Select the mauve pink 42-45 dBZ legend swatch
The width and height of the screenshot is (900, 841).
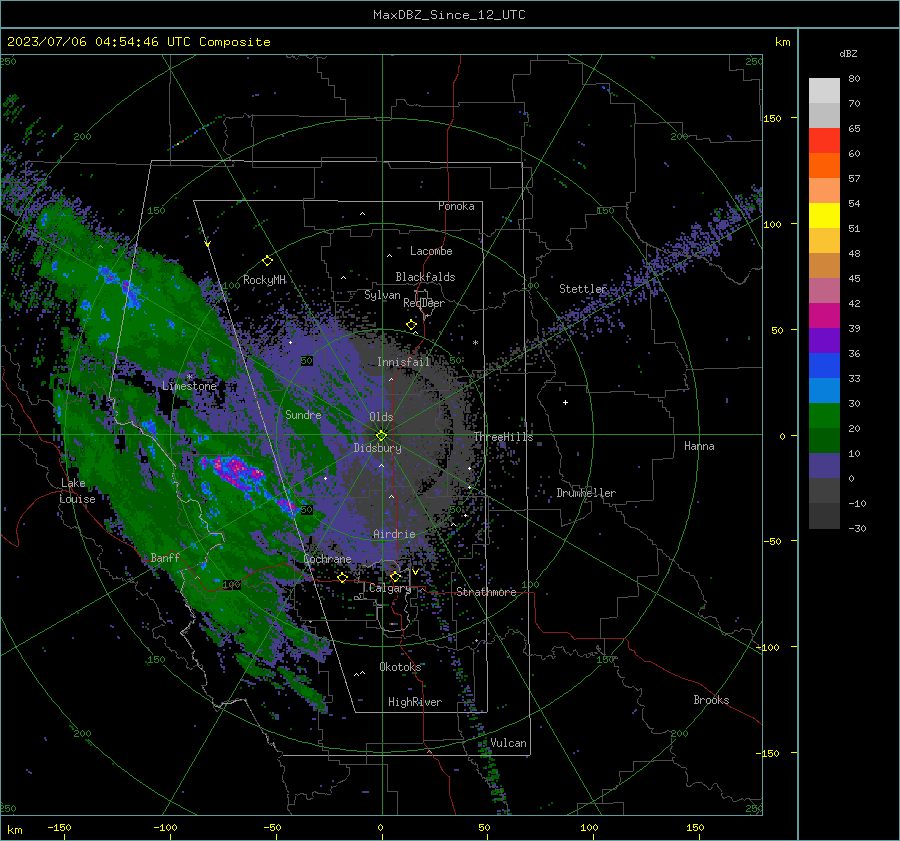824,290
